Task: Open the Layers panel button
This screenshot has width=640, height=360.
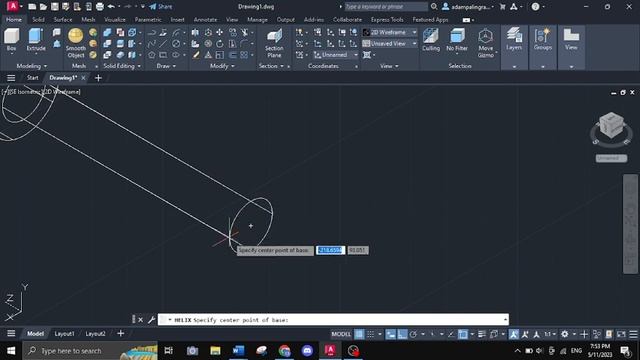Action: [514, 39]
